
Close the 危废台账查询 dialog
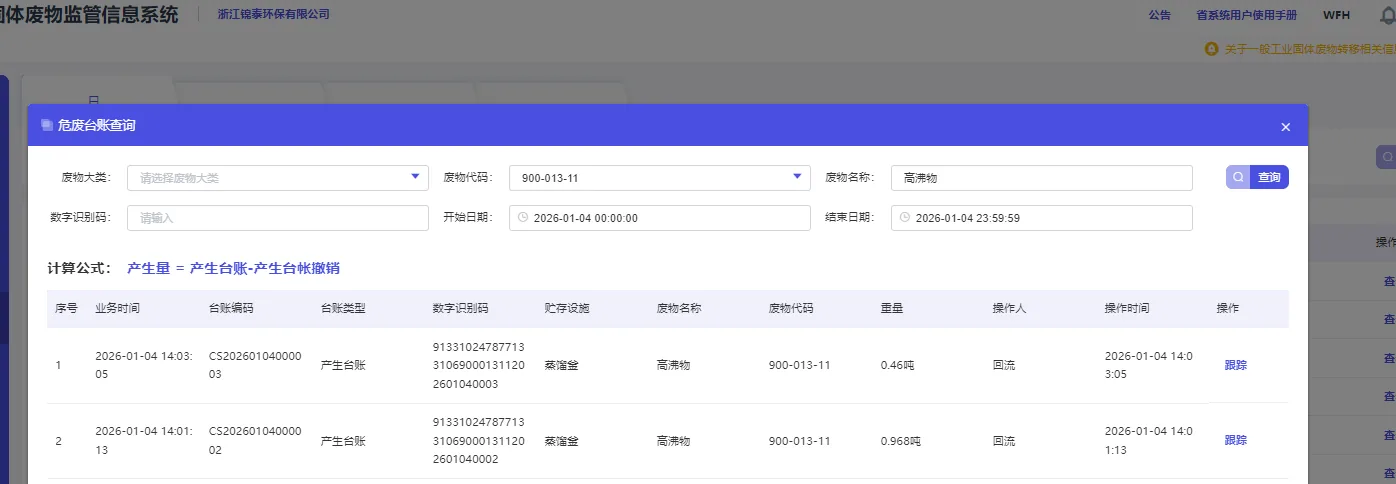[1286, 127]
